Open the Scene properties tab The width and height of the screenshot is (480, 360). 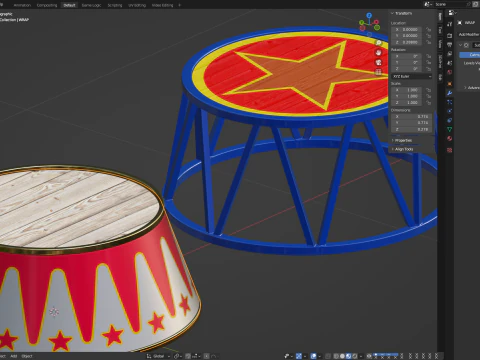pyautogui.click(x=449, y=63)
